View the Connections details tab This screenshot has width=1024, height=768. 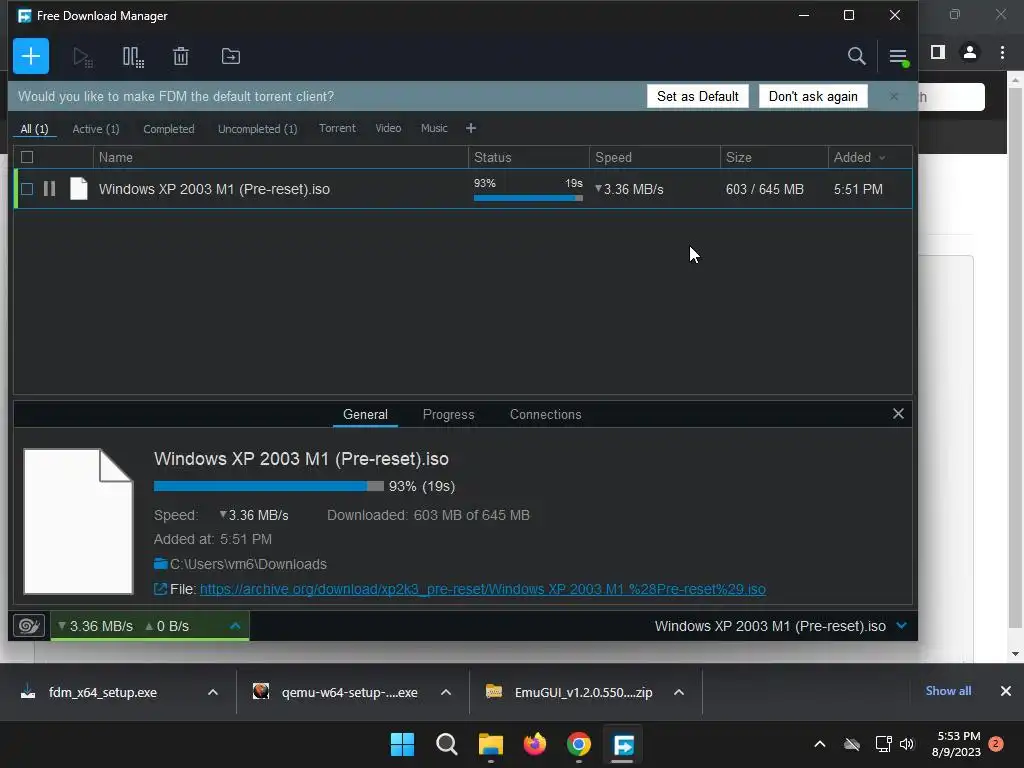coord(545,414)
